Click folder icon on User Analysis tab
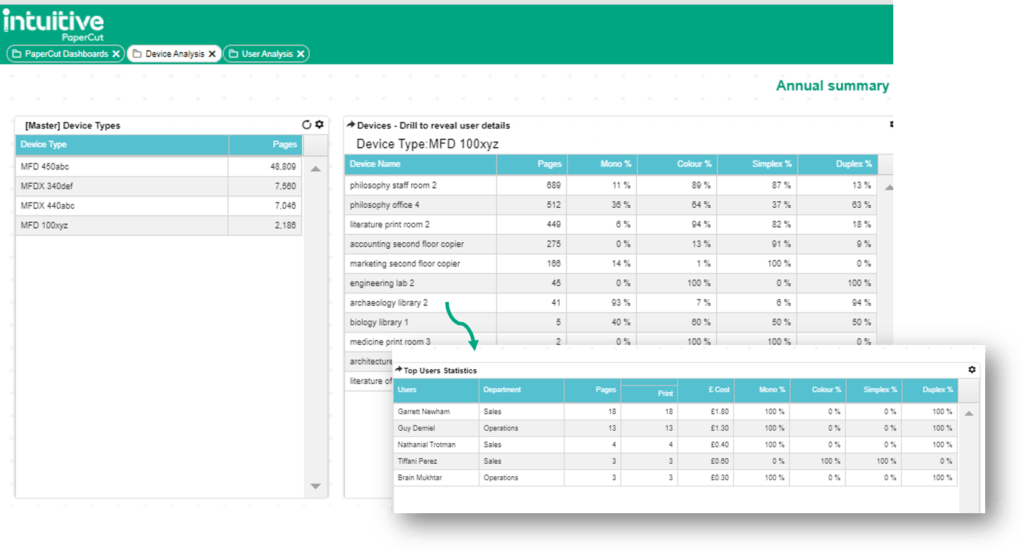Viewport: 1024px width, 552px height. coord(234,54)
